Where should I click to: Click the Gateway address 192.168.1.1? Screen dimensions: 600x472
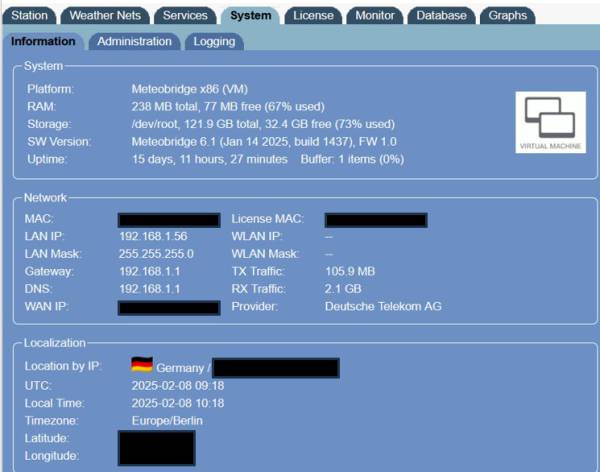tap(147, 271)
